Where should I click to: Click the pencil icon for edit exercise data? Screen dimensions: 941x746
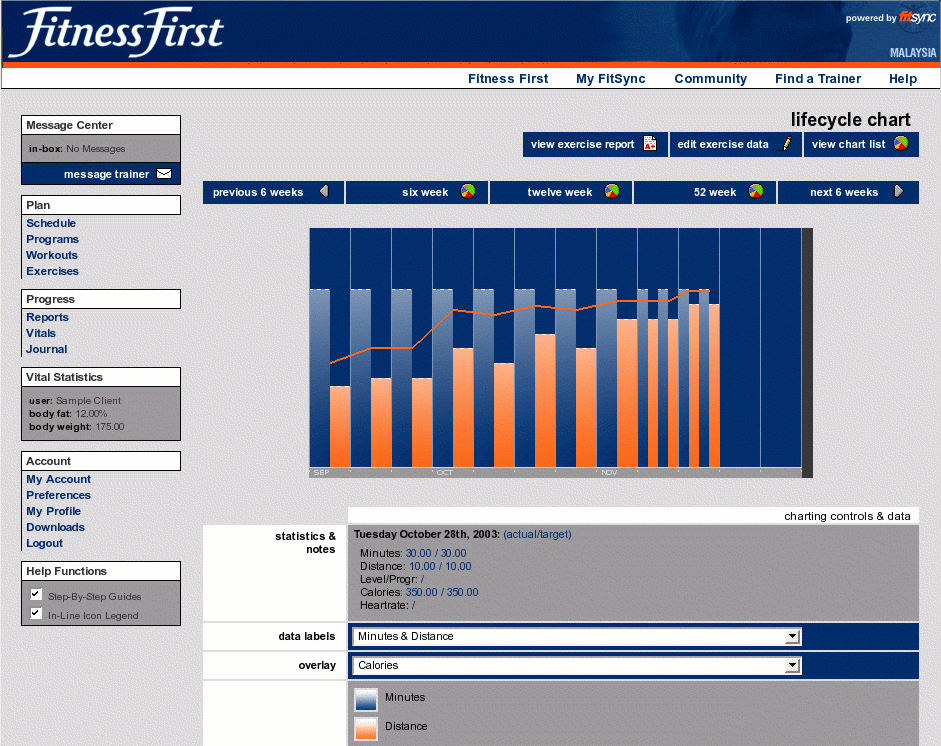786,143
